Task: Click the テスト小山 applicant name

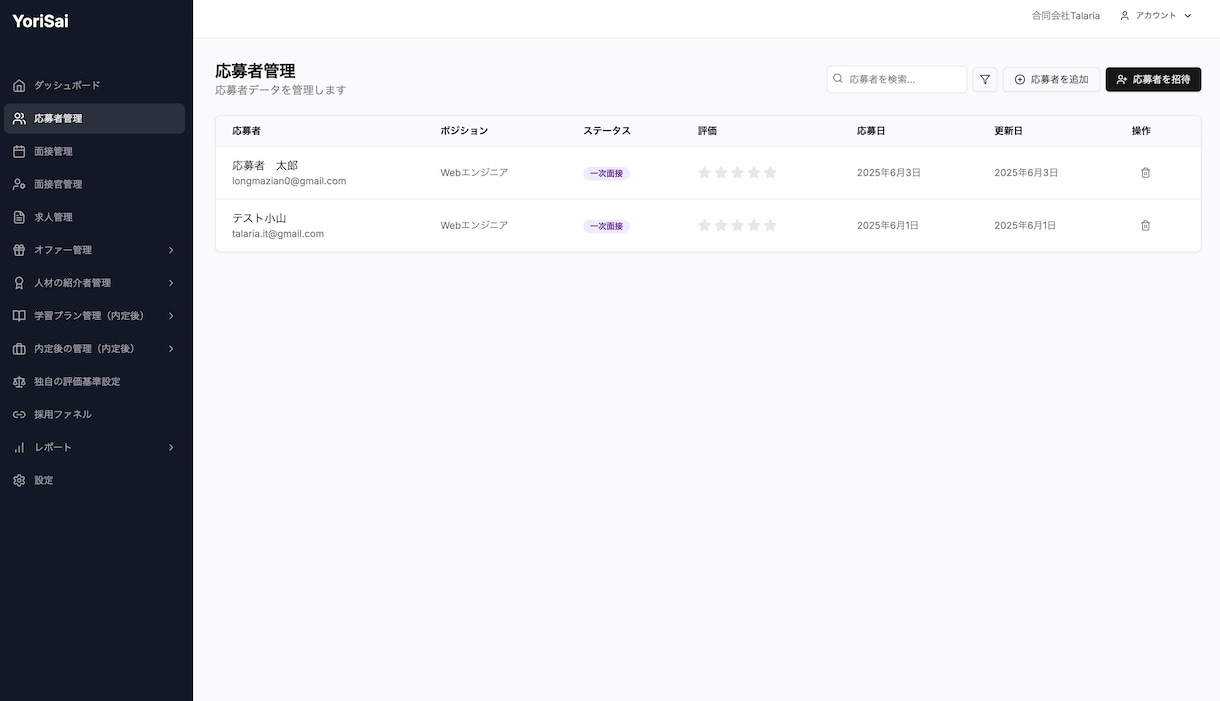Action: point(259,218)
